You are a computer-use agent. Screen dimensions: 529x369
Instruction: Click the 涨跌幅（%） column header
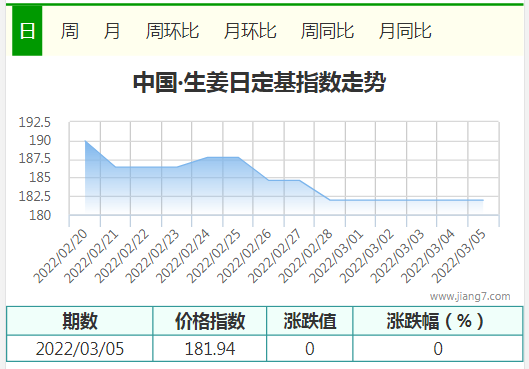click(x=438, y=321)
